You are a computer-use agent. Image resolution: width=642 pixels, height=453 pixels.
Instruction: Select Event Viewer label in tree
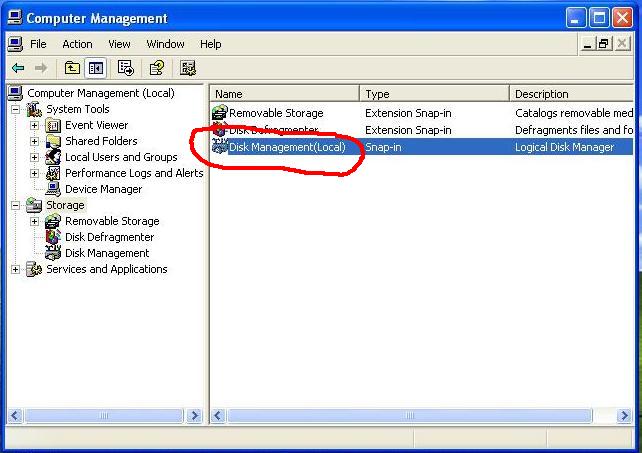click(x=97, y=125)
